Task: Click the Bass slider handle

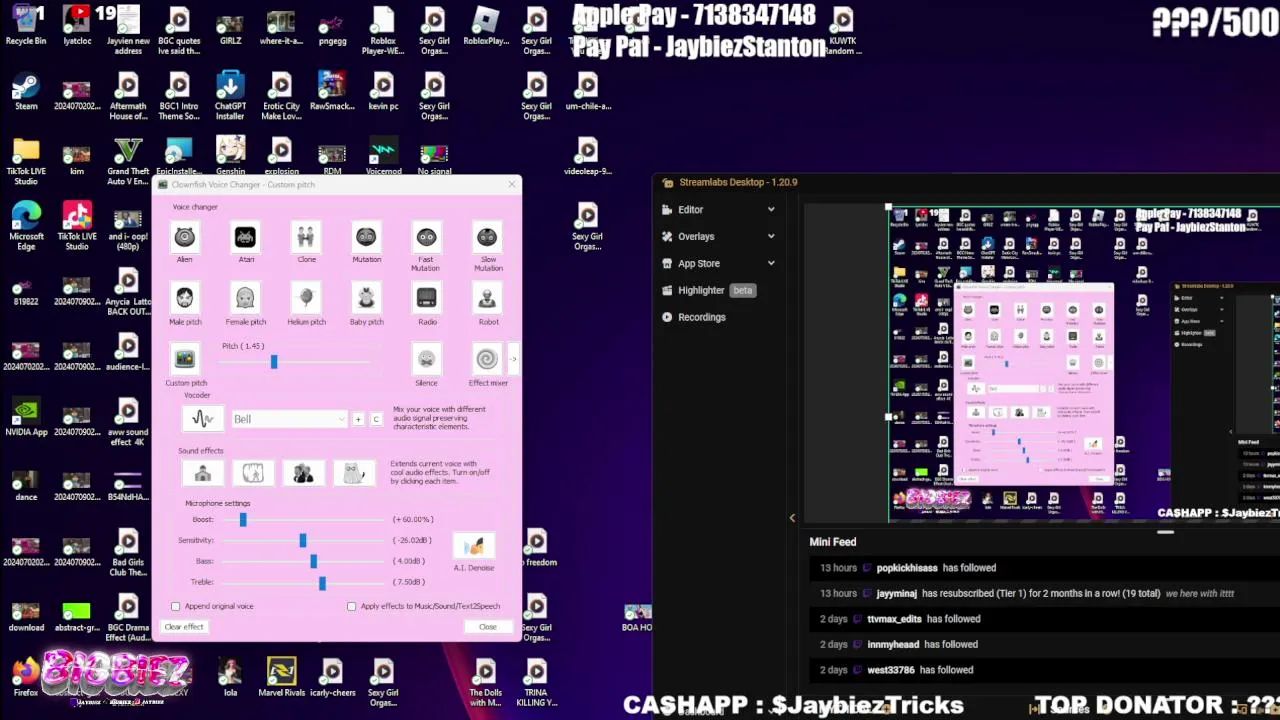Action: pos(313,561)
